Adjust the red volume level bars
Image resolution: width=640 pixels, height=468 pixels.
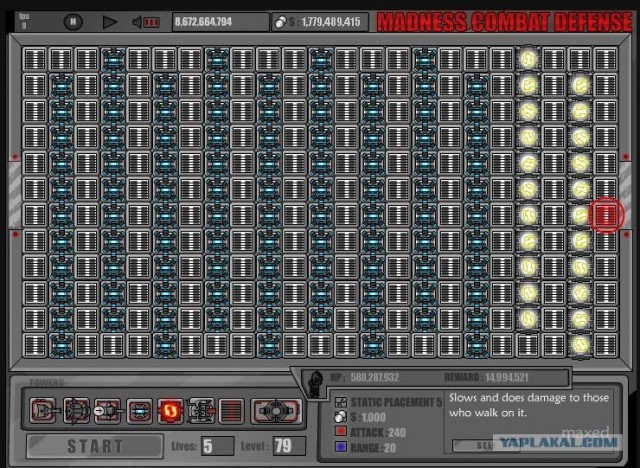click(151, 22)
